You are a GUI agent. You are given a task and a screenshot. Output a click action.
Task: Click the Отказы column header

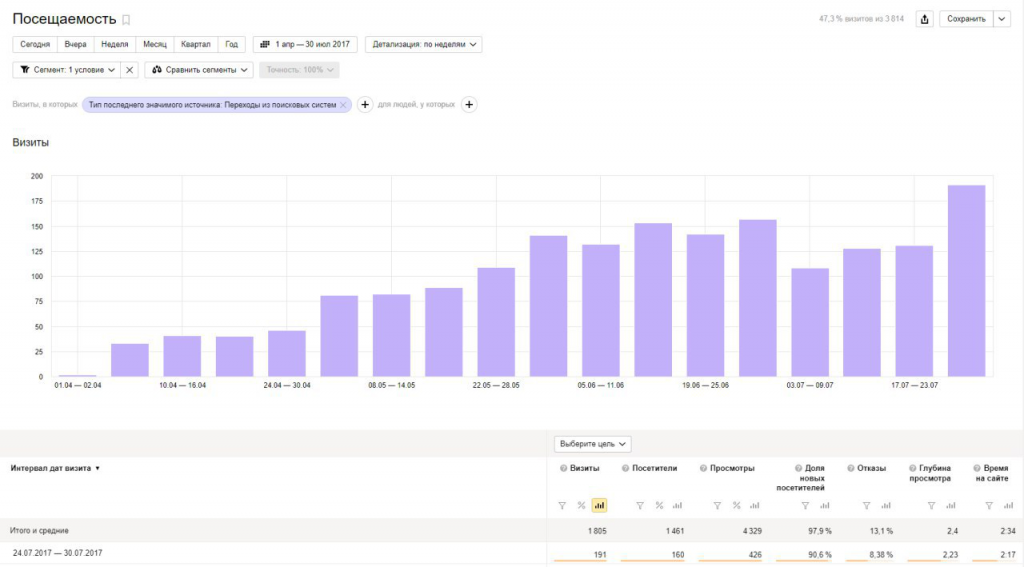(871, 468)
